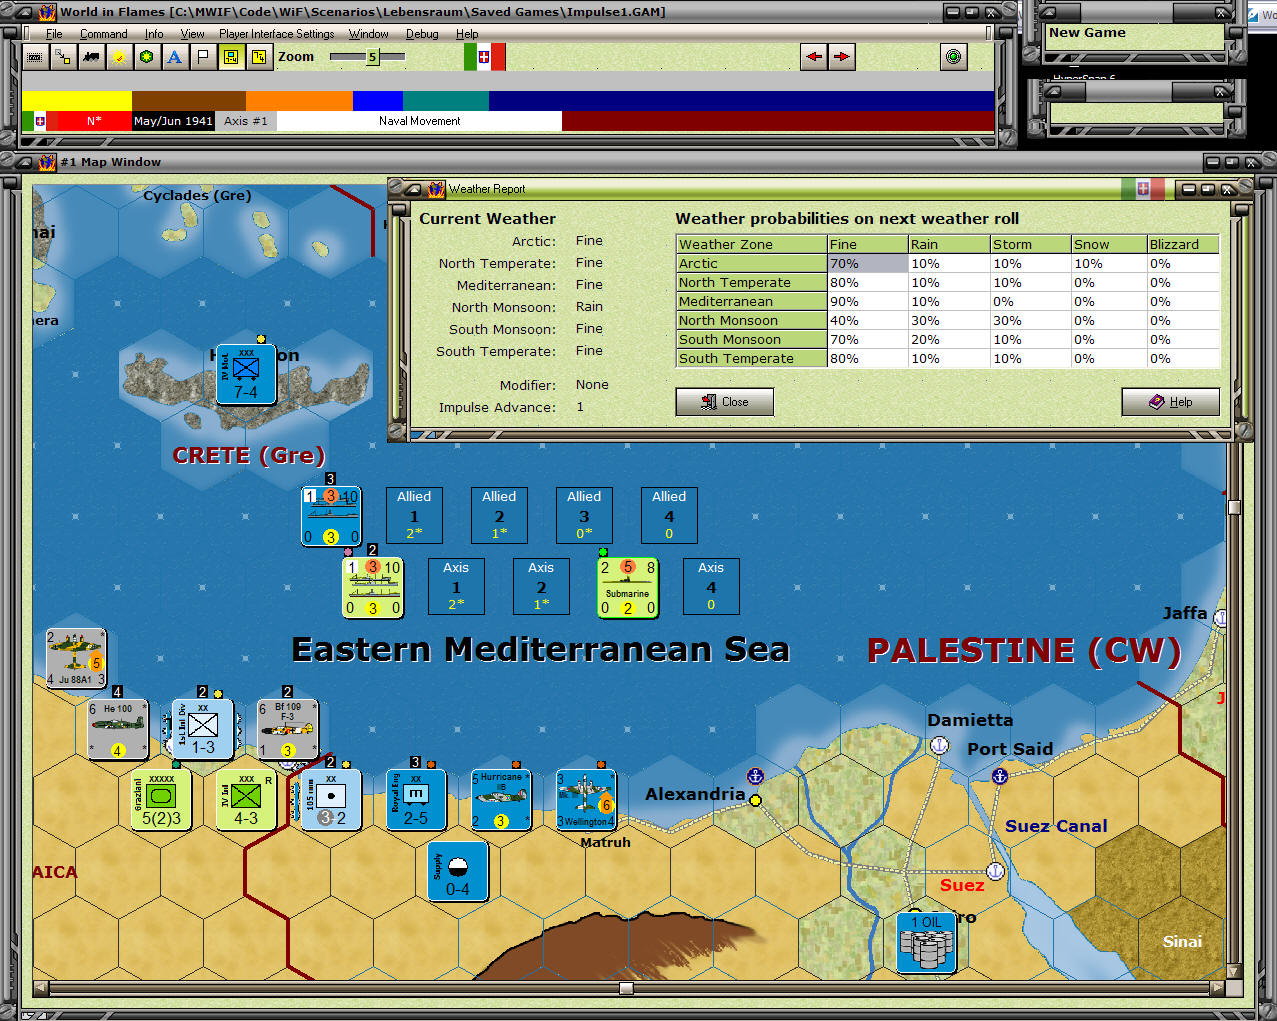Select the Graziani 5(2)3 HQ counter

160,800
